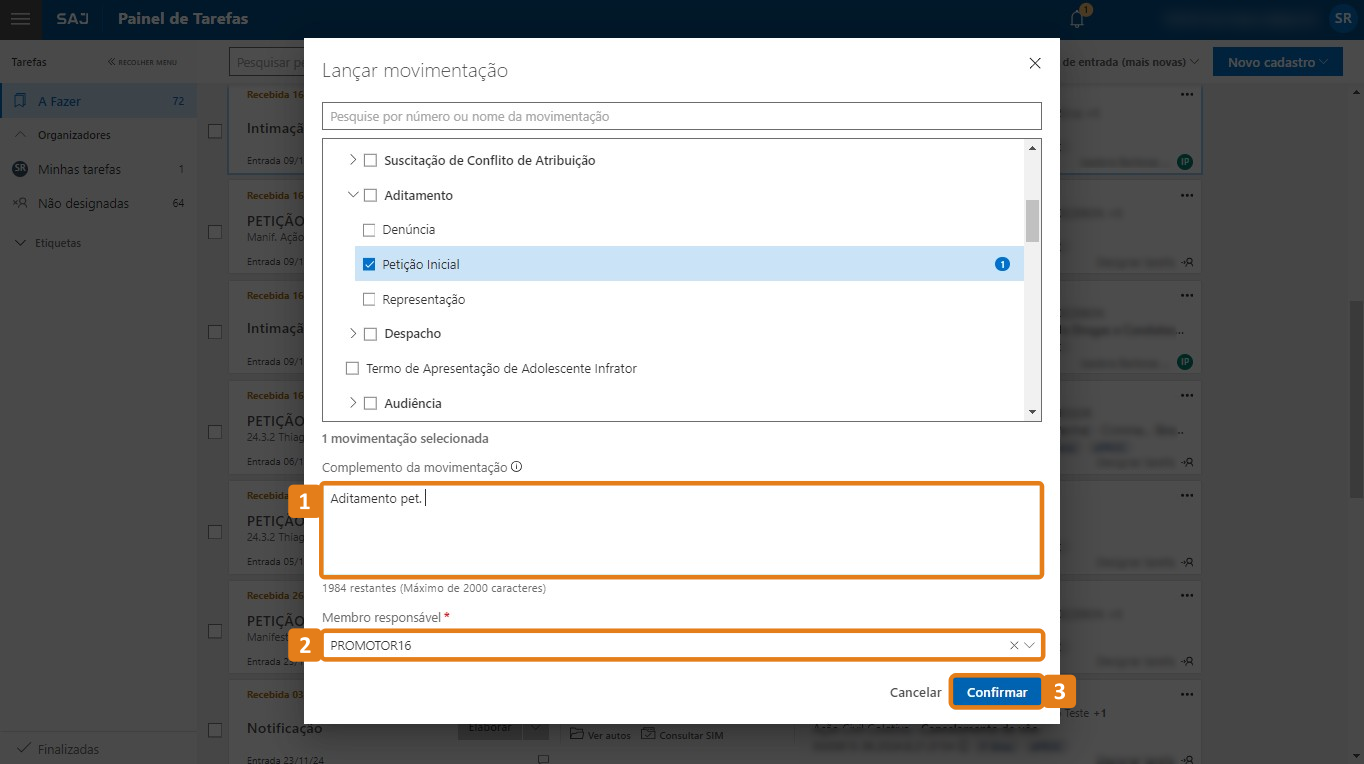Click the Consultar SIM icon
The height and width of the screenshot is (764, 1364).
(x=648, y=735)
